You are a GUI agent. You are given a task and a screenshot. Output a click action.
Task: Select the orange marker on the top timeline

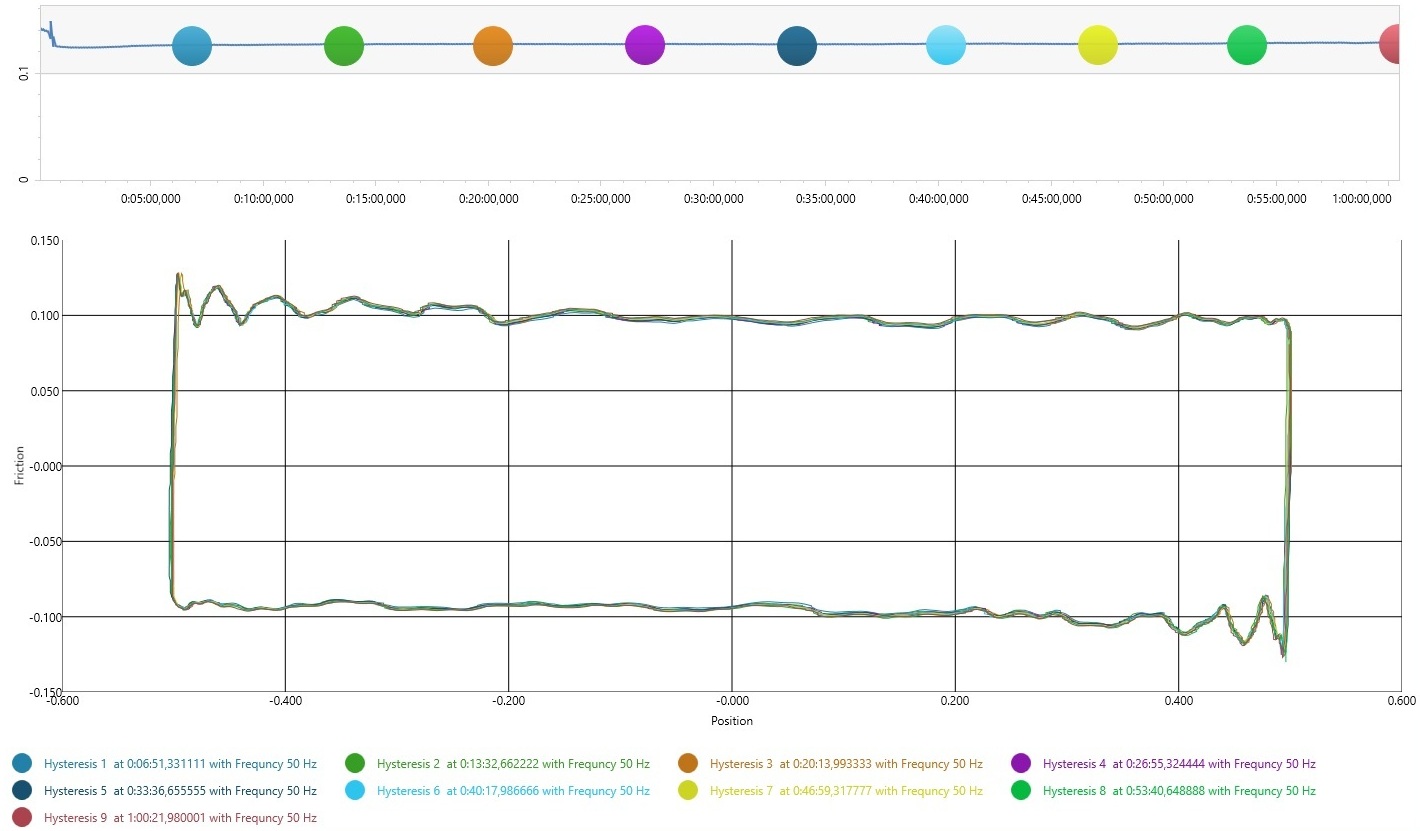[492, 46]
